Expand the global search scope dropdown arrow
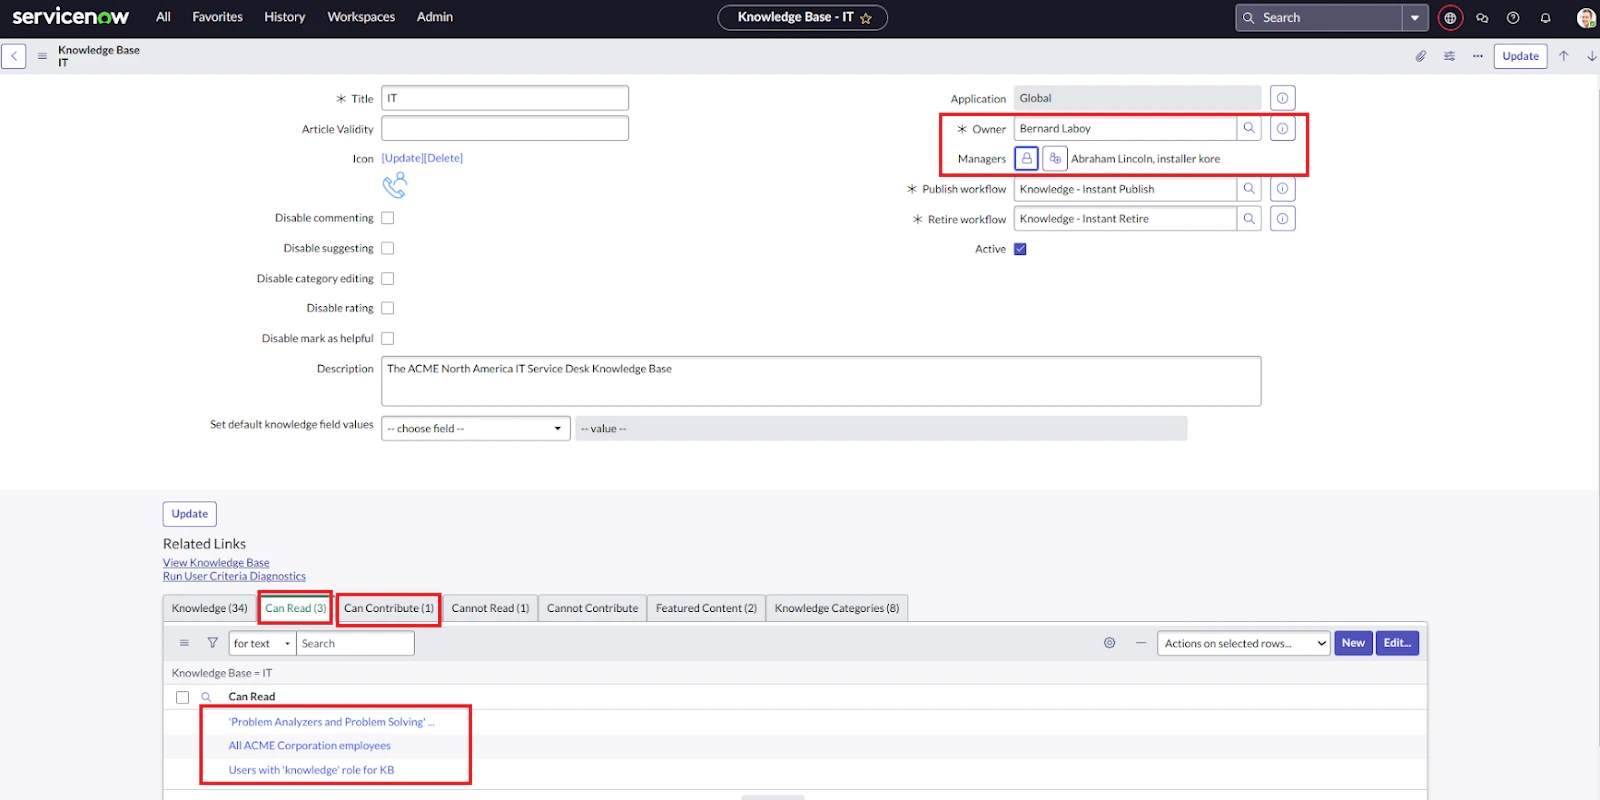The image size is (1600, 800). 1414,18
